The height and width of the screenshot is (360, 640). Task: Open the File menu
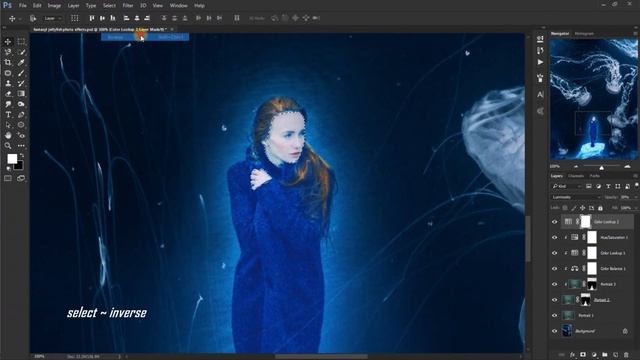[22, 6]
